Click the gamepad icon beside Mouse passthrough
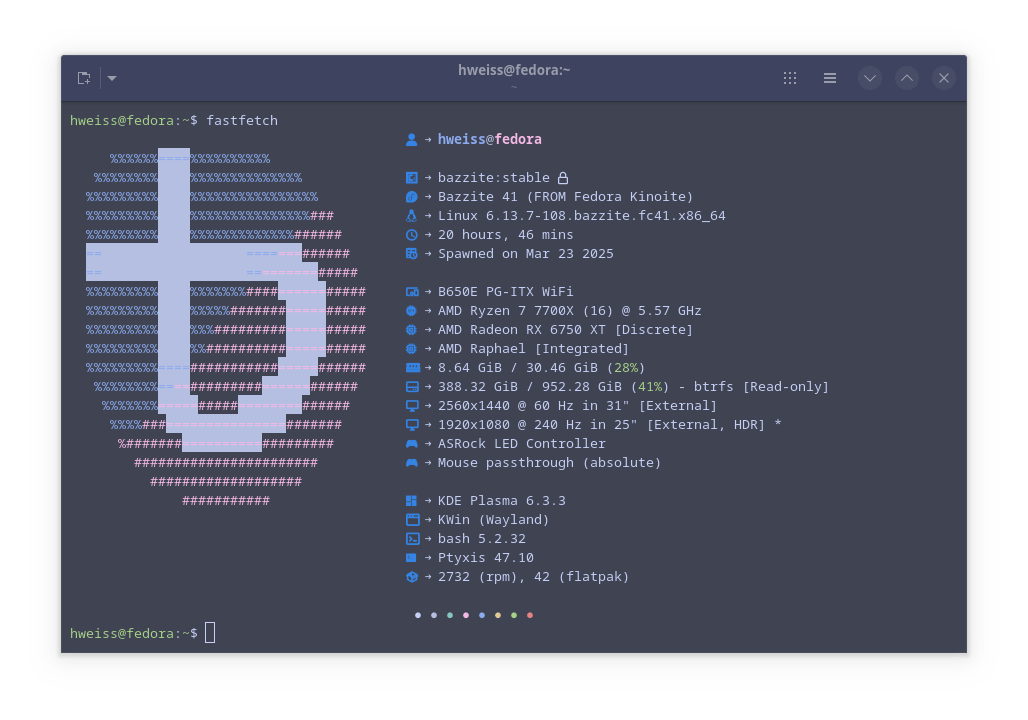This screenshot has height=720, width=1028. coord(412,463)
